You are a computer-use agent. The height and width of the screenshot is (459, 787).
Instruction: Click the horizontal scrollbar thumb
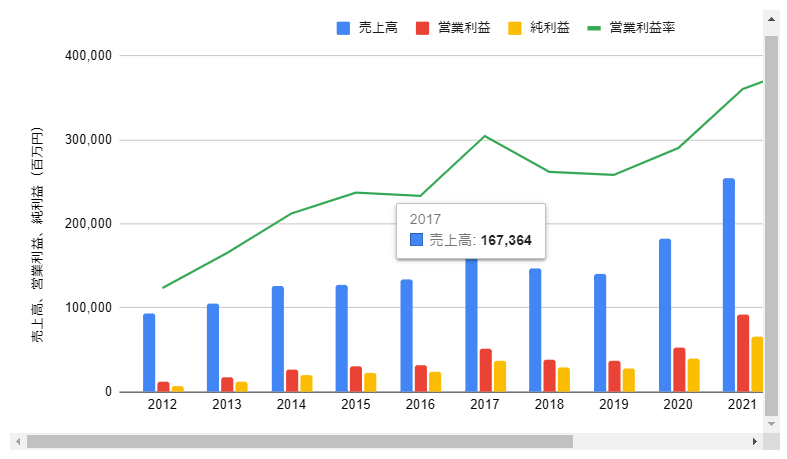(x=300, y=441)
